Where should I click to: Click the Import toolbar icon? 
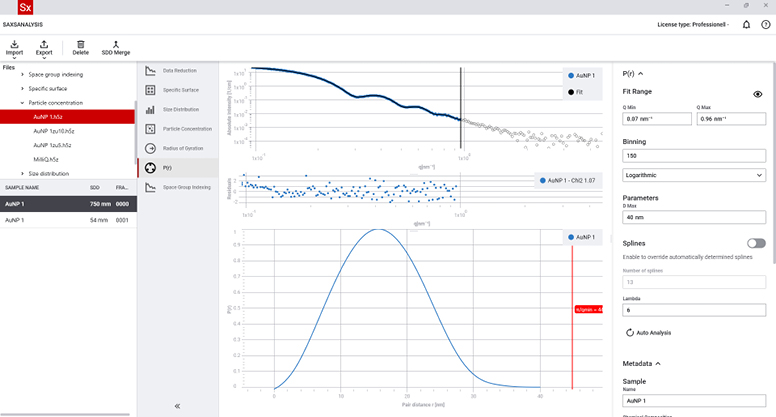15,44
